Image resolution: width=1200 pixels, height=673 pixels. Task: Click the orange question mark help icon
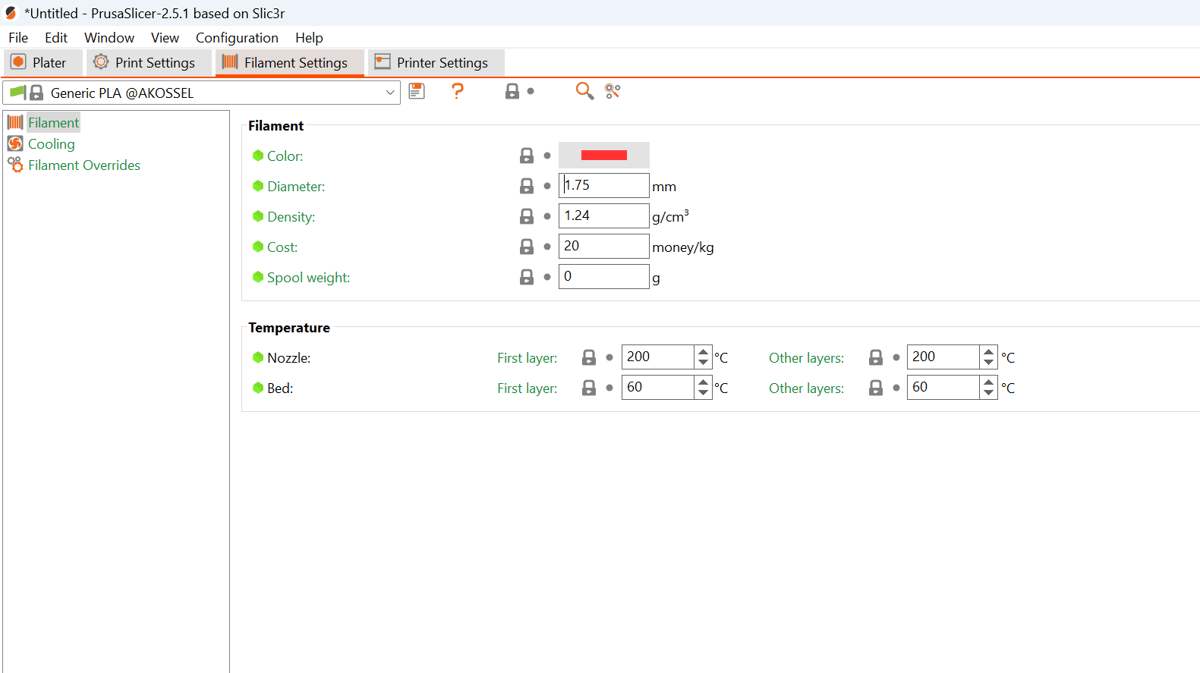(458, 91)
